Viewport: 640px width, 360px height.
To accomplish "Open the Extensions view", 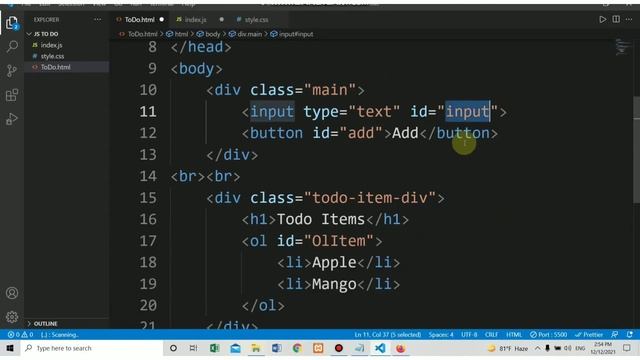I will pos(12,95).
